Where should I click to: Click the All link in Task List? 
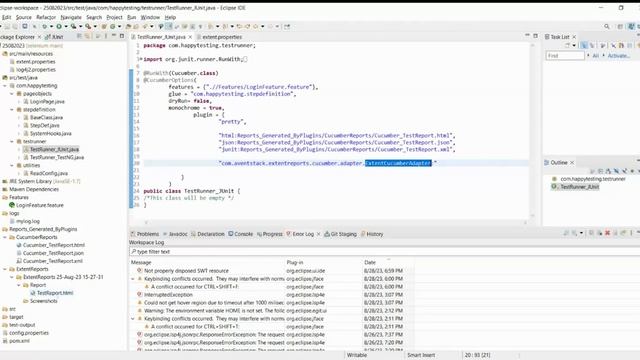pos(596,56)
